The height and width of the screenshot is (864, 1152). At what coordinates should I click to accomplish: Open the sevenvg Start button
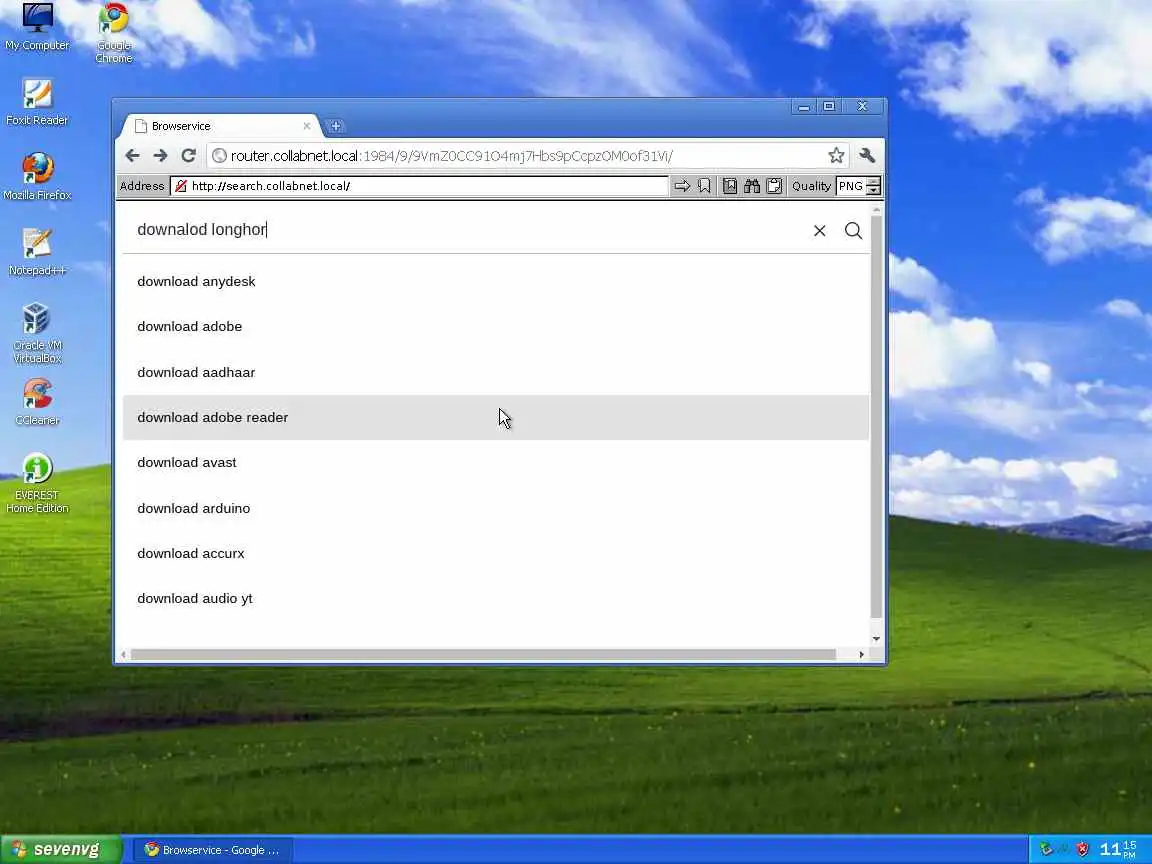point(61,849)
